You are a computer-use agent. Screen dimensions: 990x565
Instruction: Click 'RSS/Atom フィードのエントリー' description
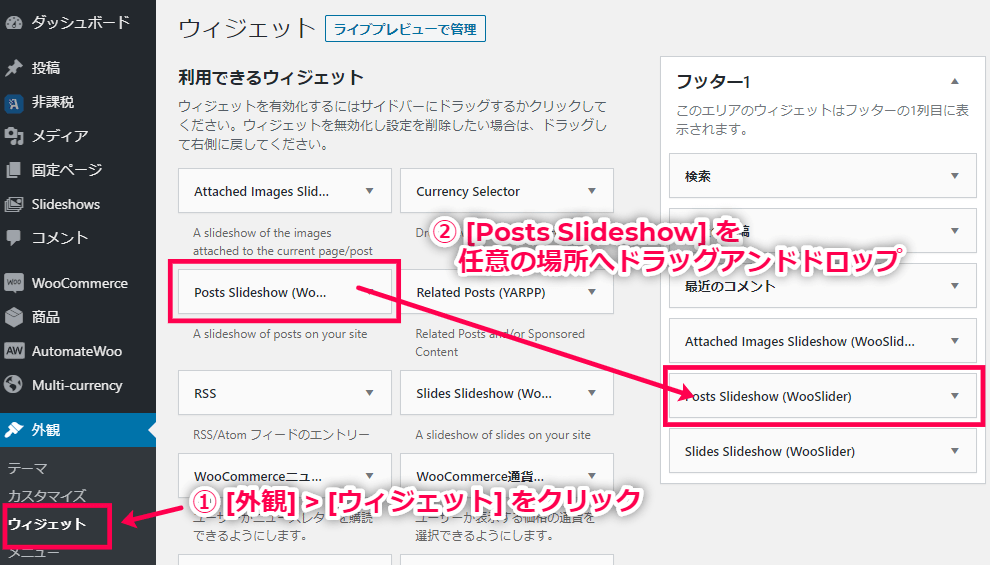tap(281, 434)
